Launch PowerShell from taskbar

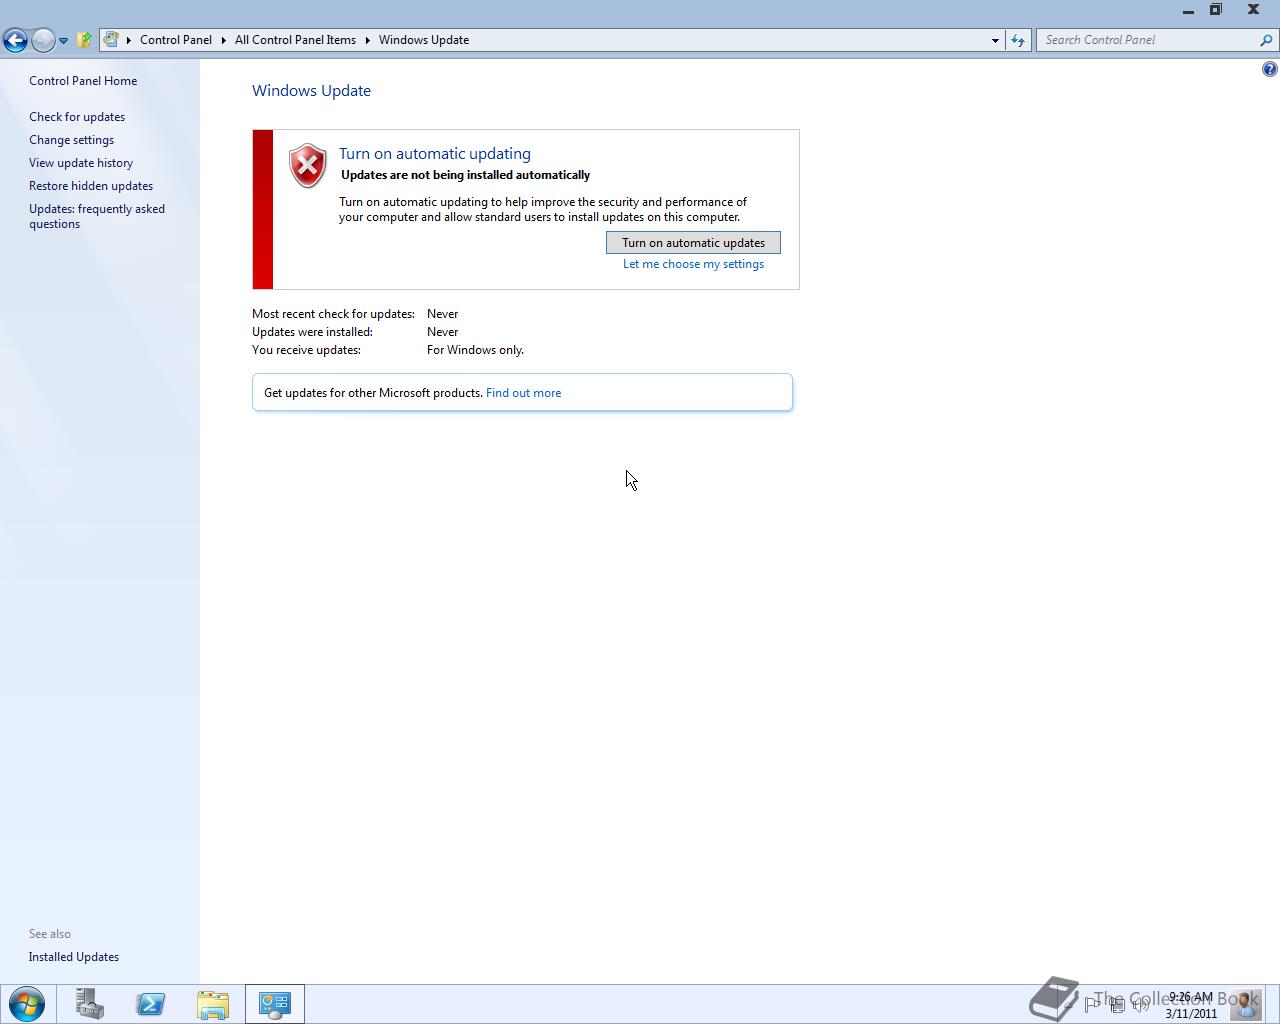pyautogui.click(x=151, y=1004)
